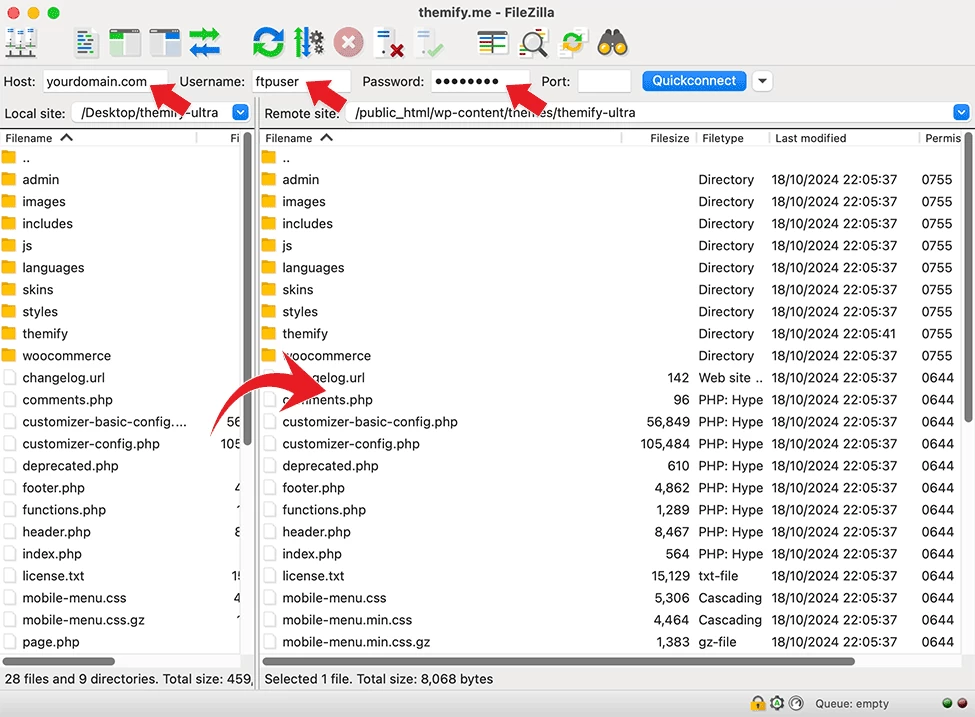Sort remote list by Filetype column
The width and height of the screenshot is (975, 717).
pyautogui.click(x=732, y=138)
